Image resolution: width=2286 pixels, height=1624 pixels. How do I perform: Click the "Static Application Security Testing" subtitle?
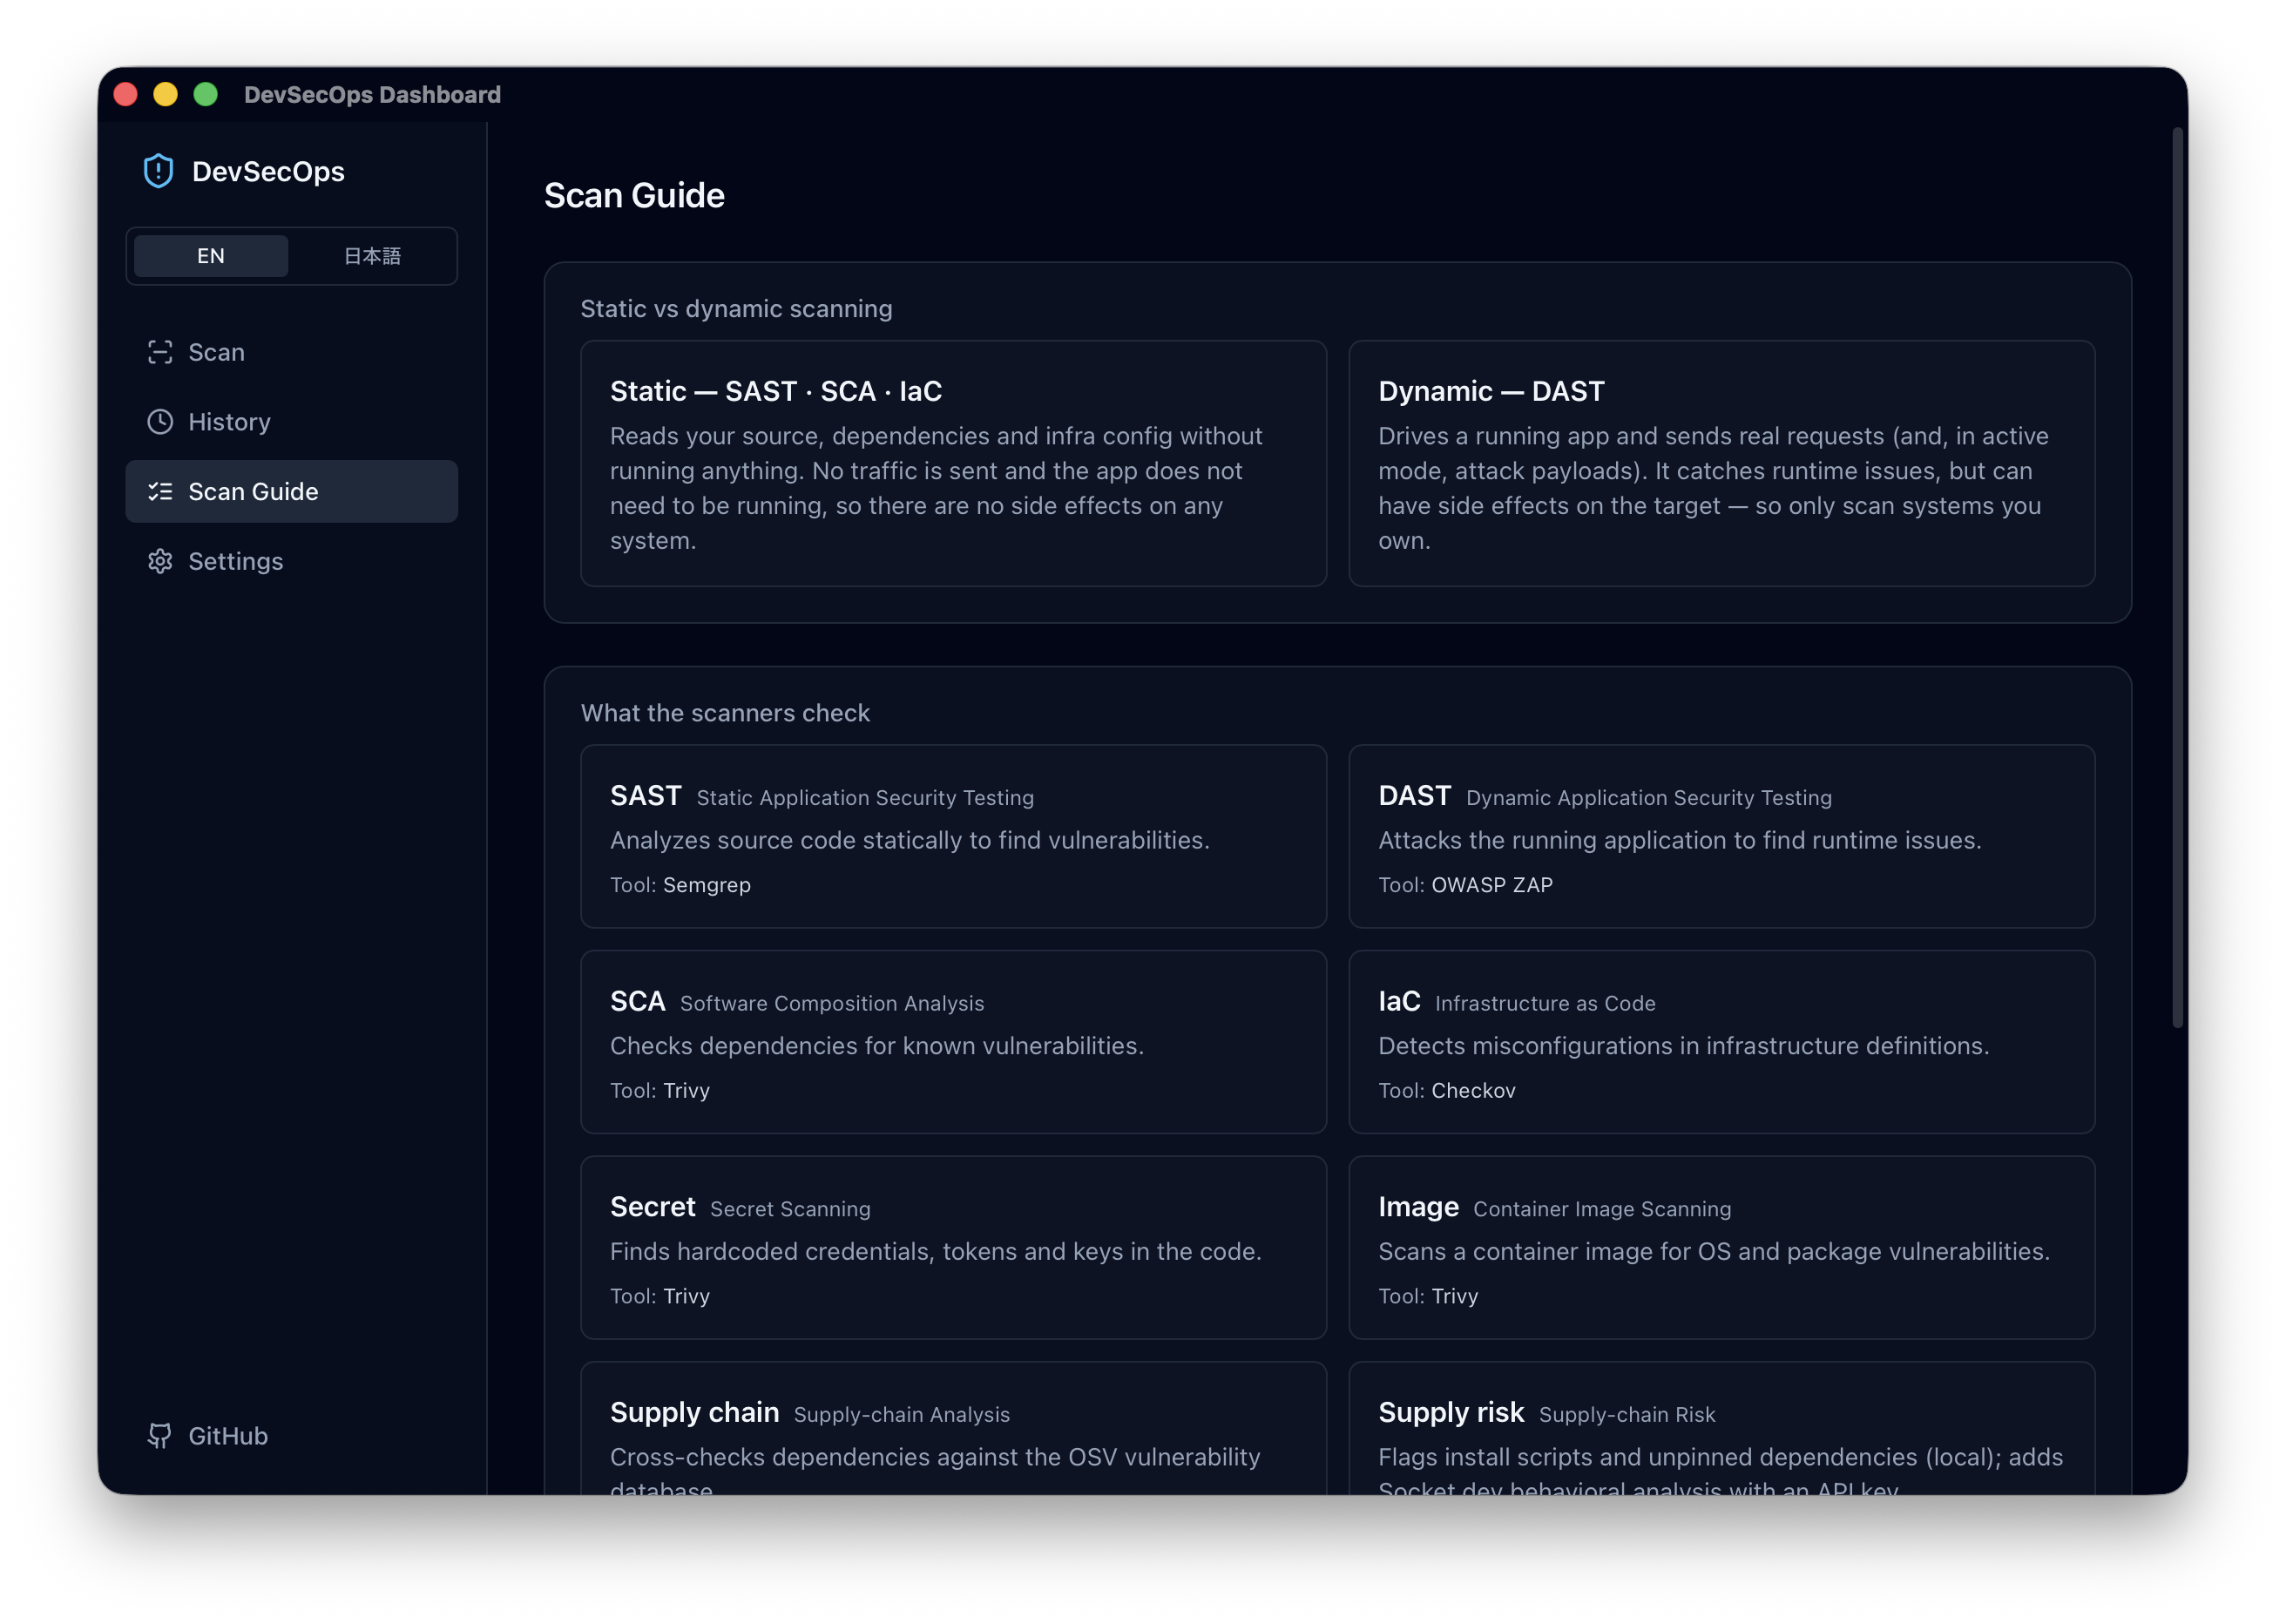point(865,798)
